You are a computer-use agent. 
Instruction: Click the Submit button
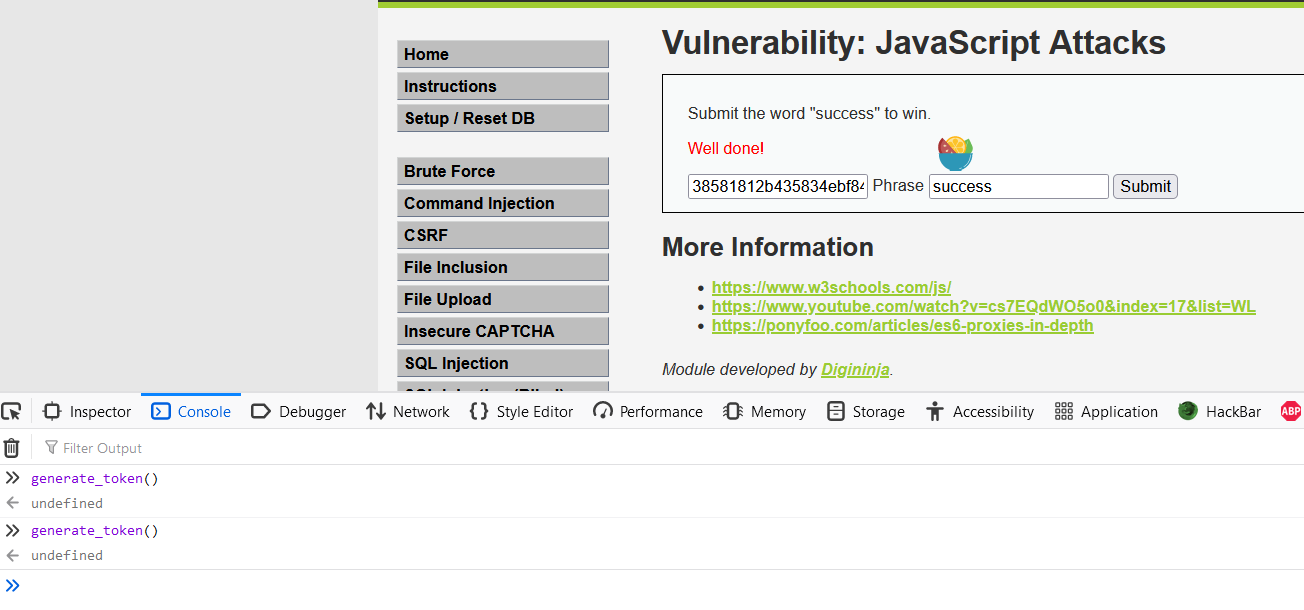click(x=1145, y=186)
